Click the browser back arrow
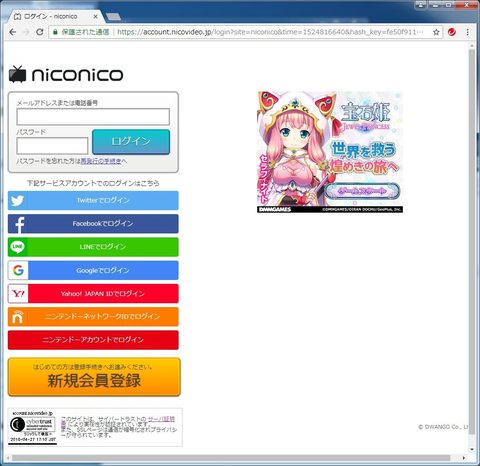Screen dimensions: 480x466 (13, 32)
